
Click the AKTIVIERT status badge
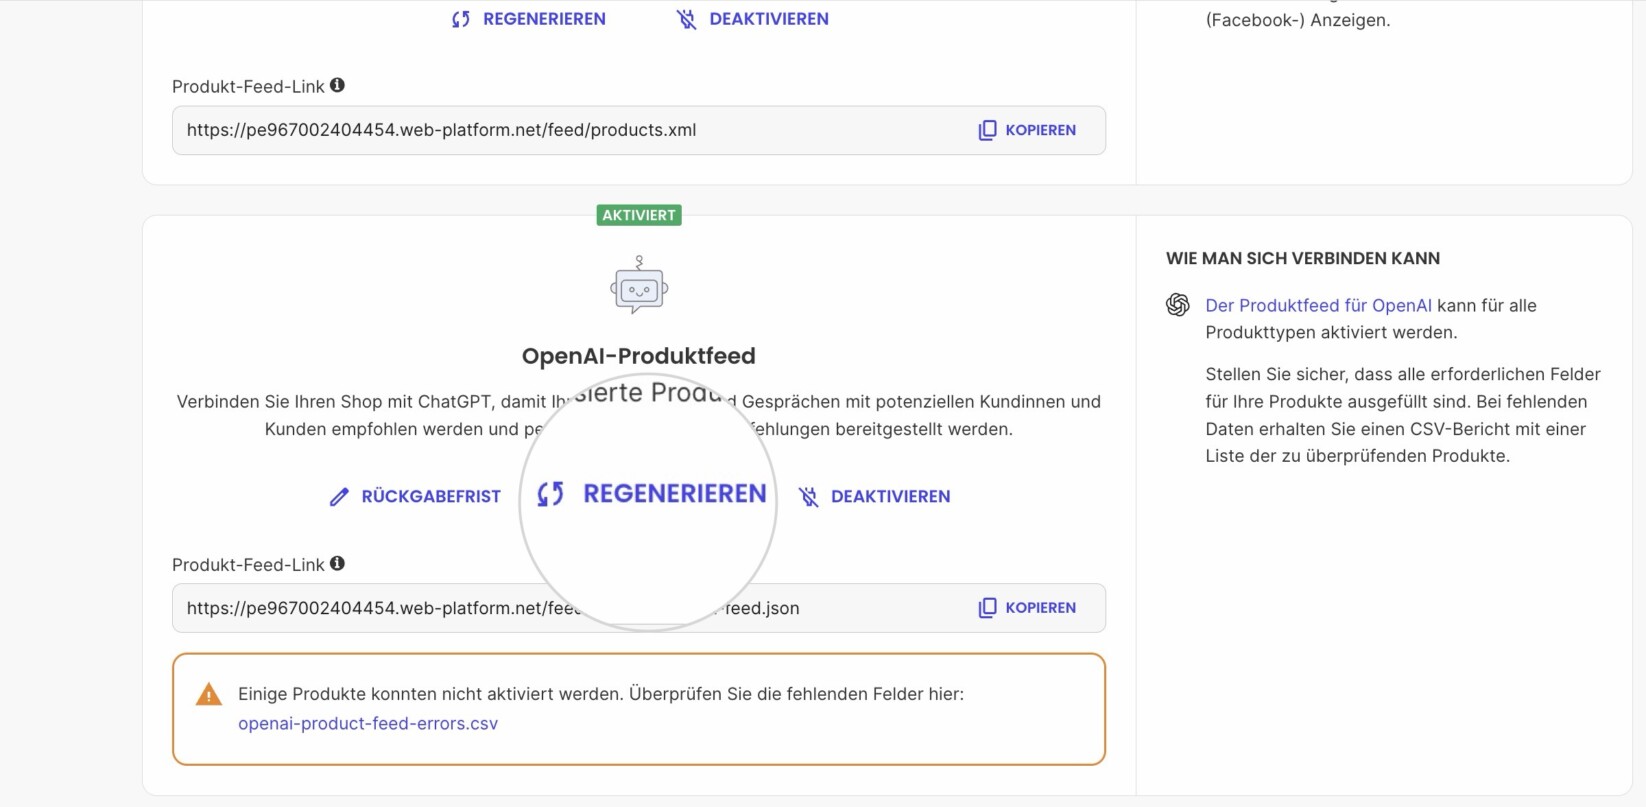639,215
